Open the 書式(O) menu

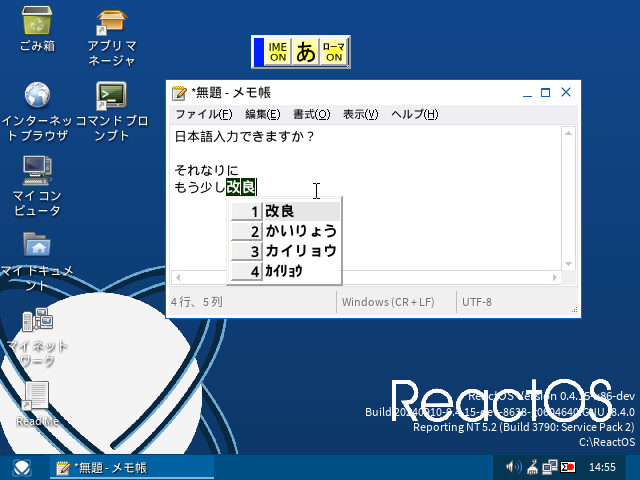tap(311, 114)
